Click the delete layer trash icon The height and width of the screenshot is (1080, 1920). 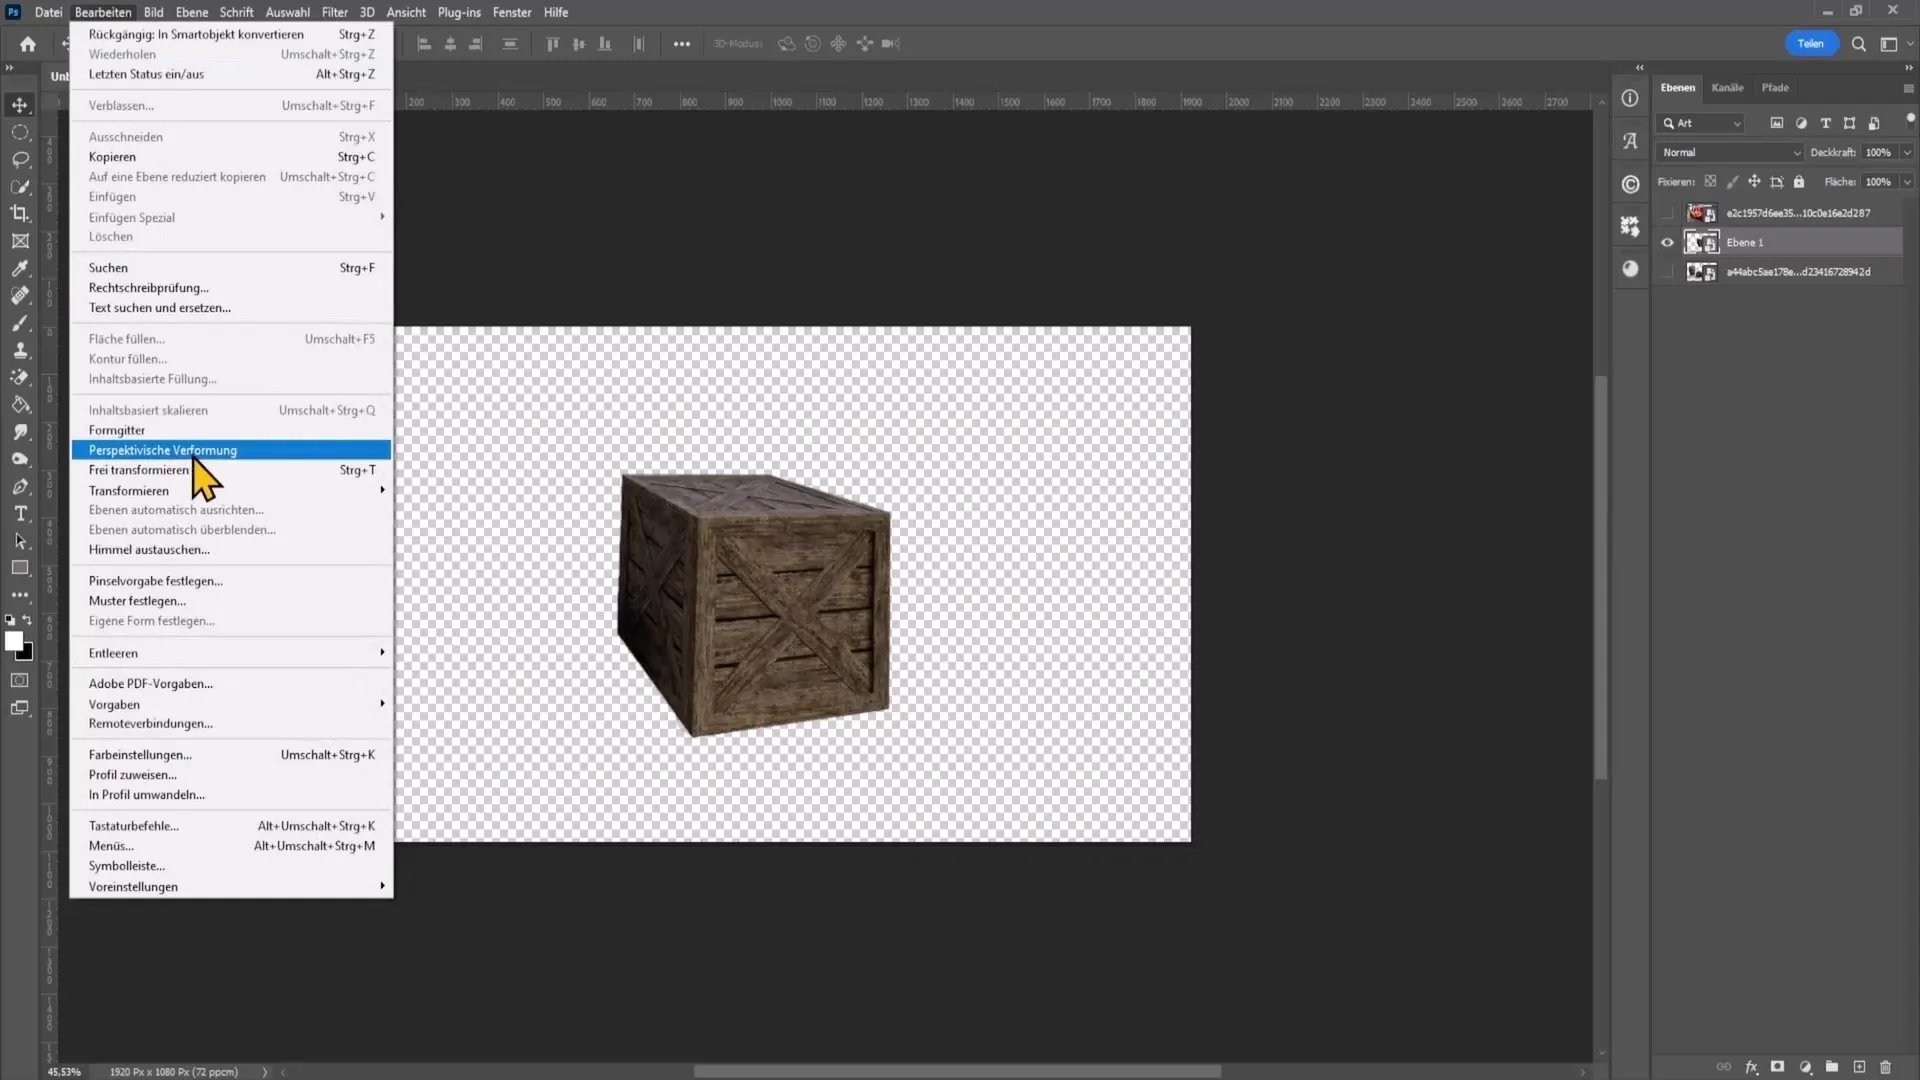tap(1885, 1067)
